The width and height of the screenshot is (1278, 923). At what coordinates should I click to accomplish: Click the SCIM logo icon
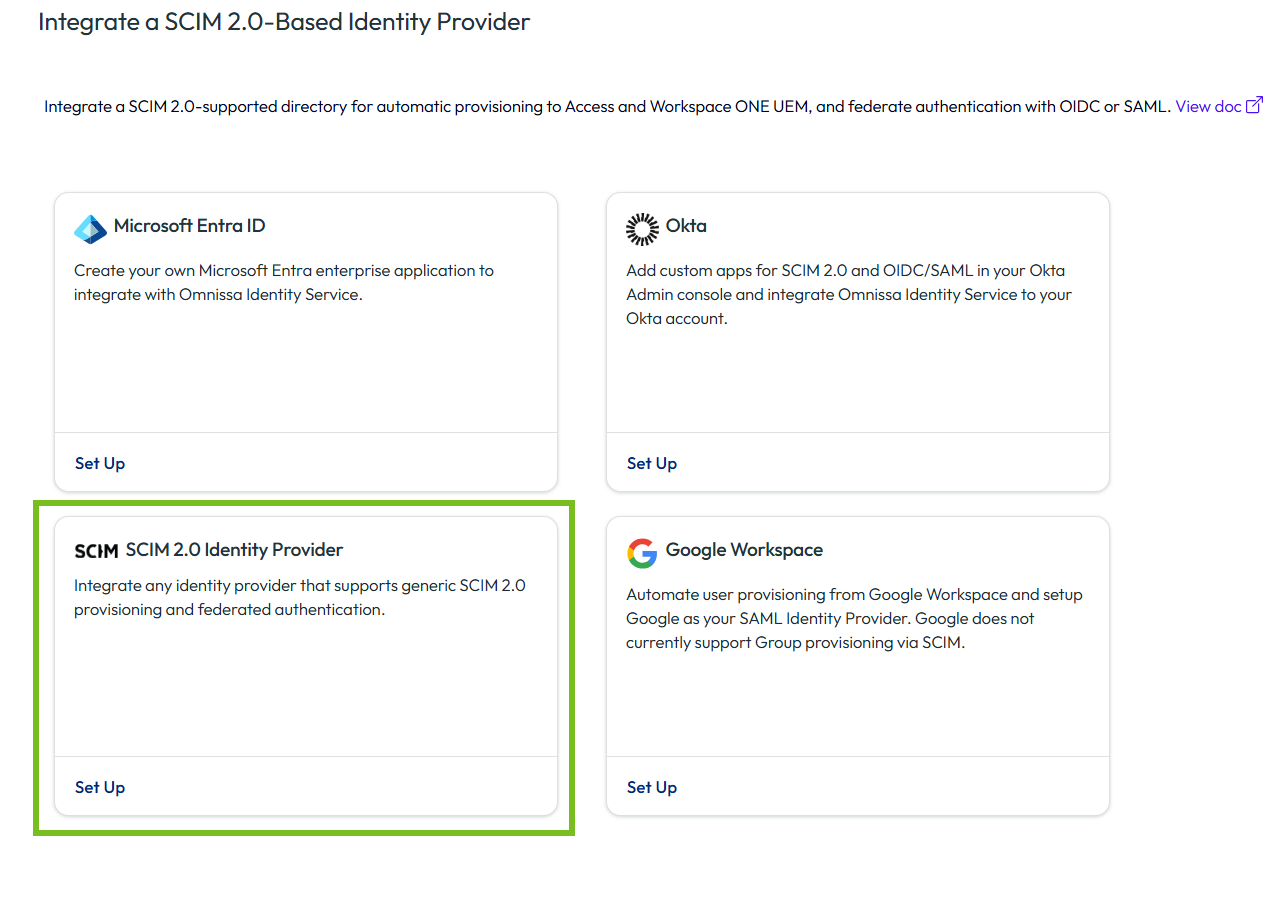[x=96, y=551]
